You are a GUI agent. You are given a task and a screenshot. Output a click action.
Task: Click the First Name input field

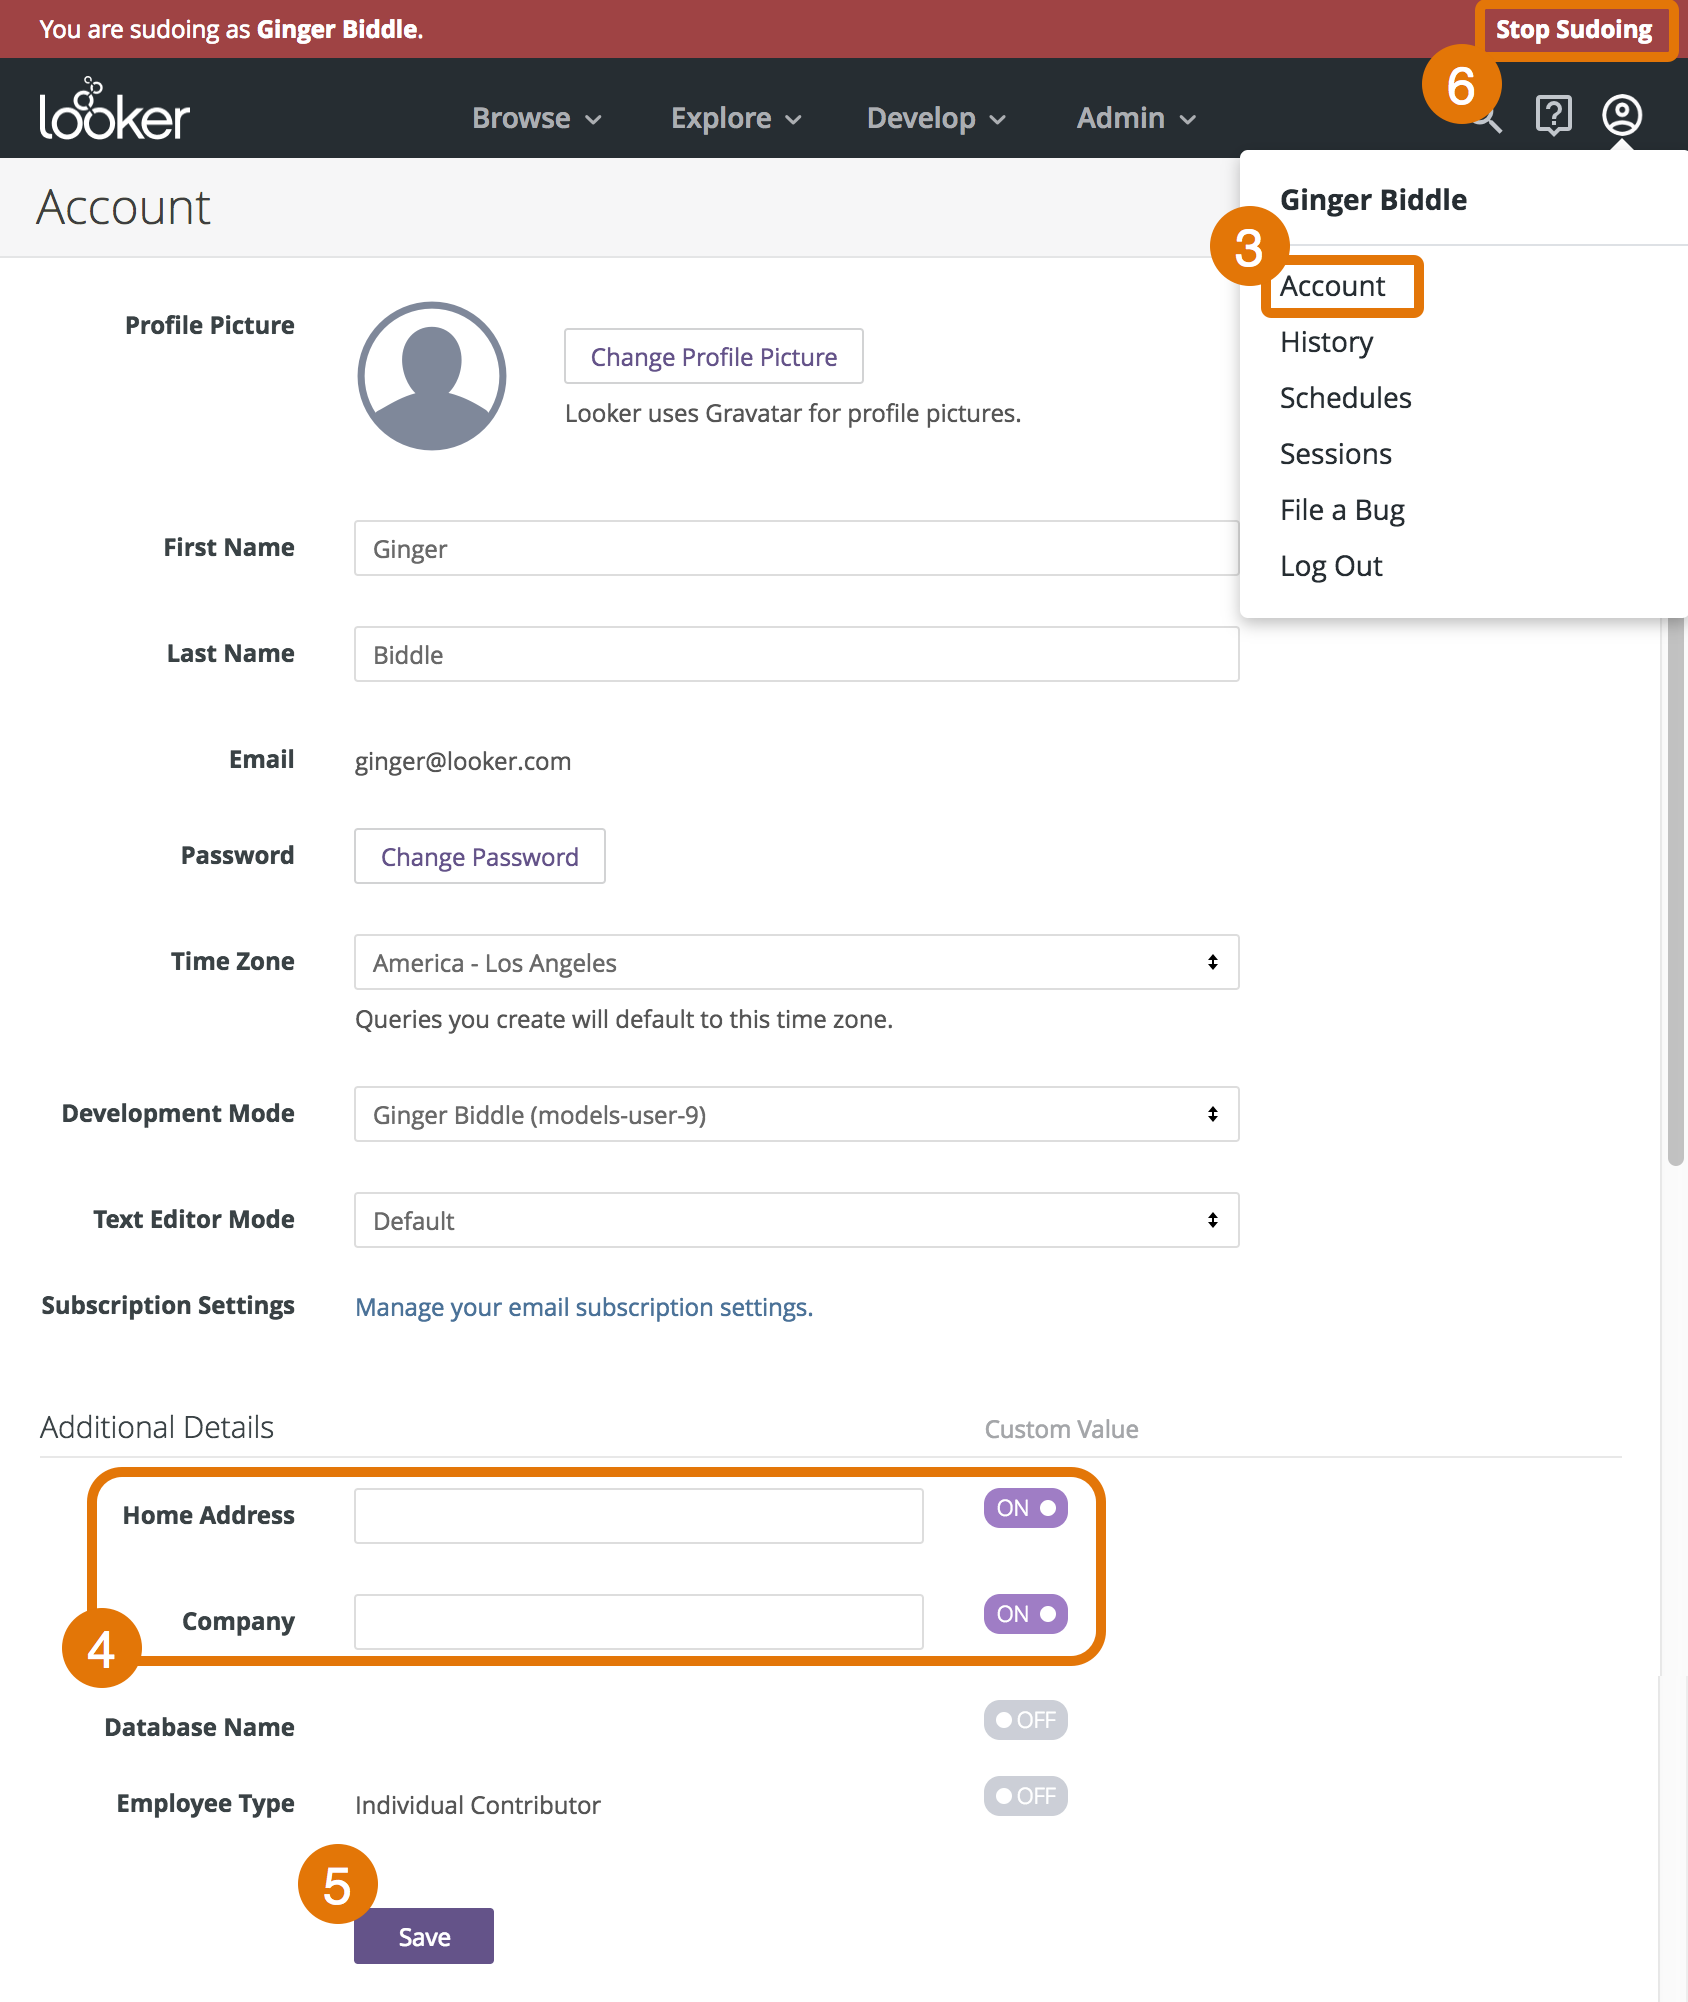796,548
